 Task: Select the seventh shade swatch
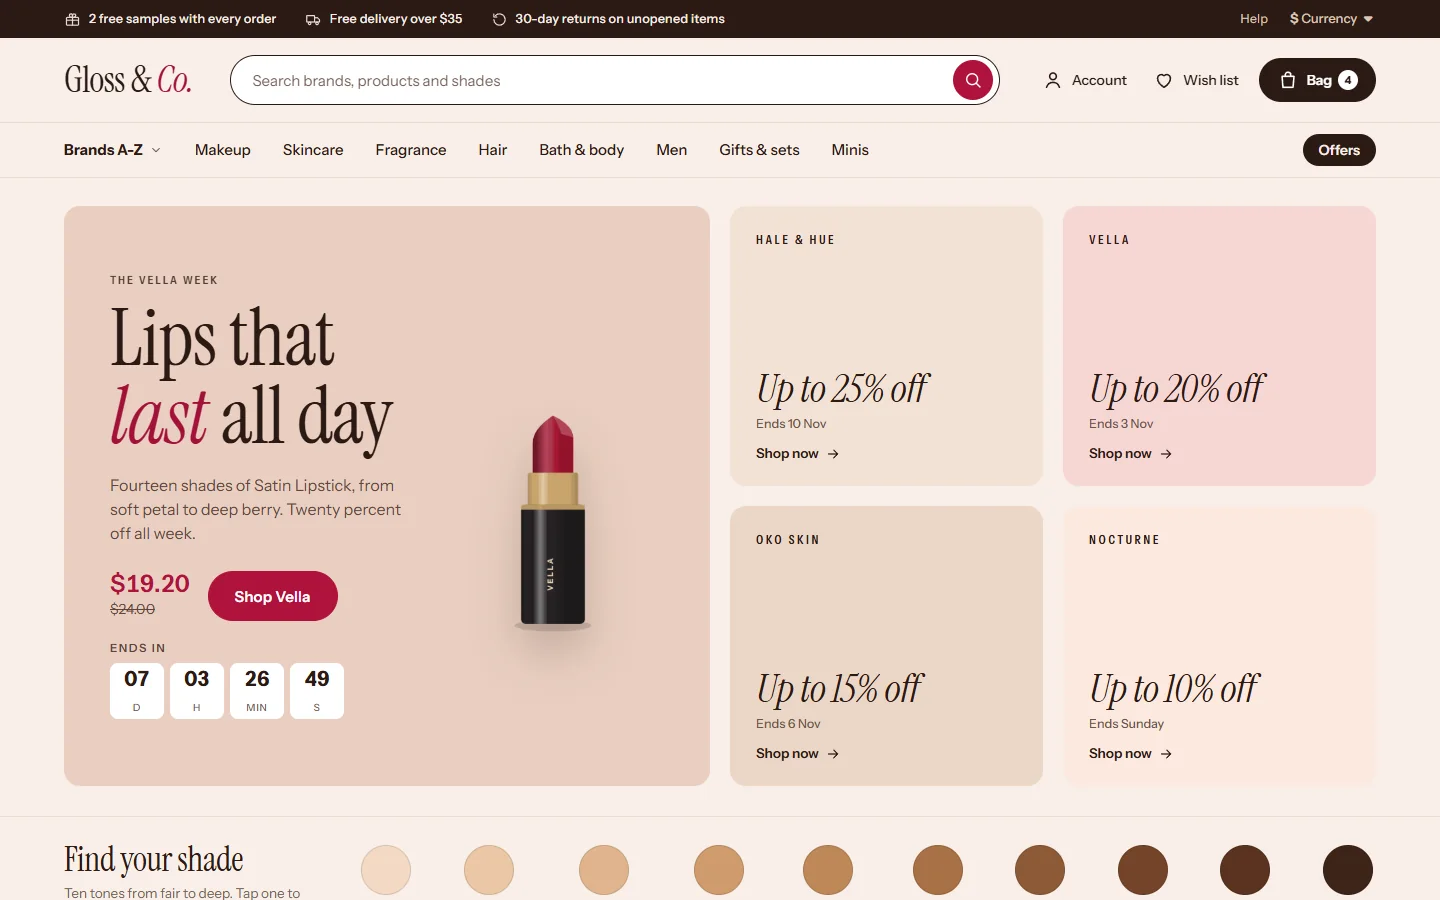(x=1040, y=870)
